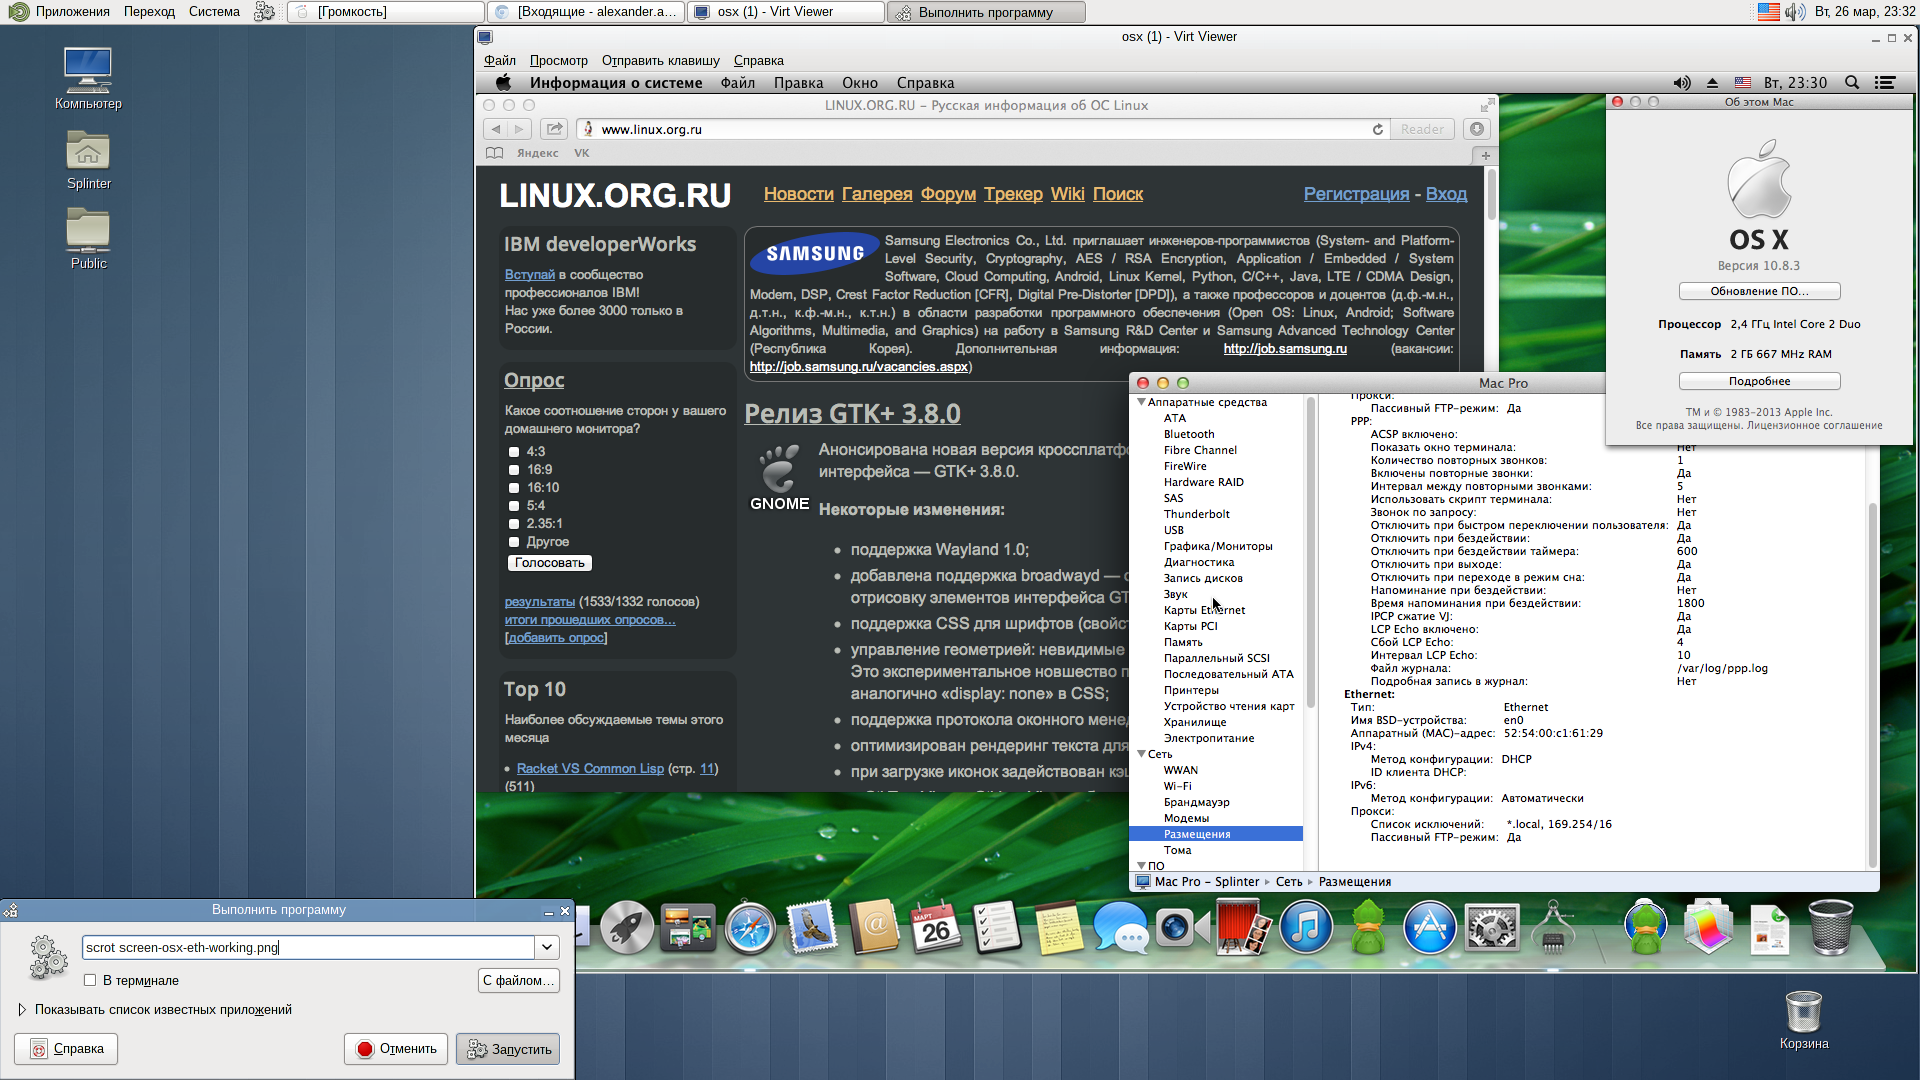Select Bluetooth in hardware tree

(1189, 434)
